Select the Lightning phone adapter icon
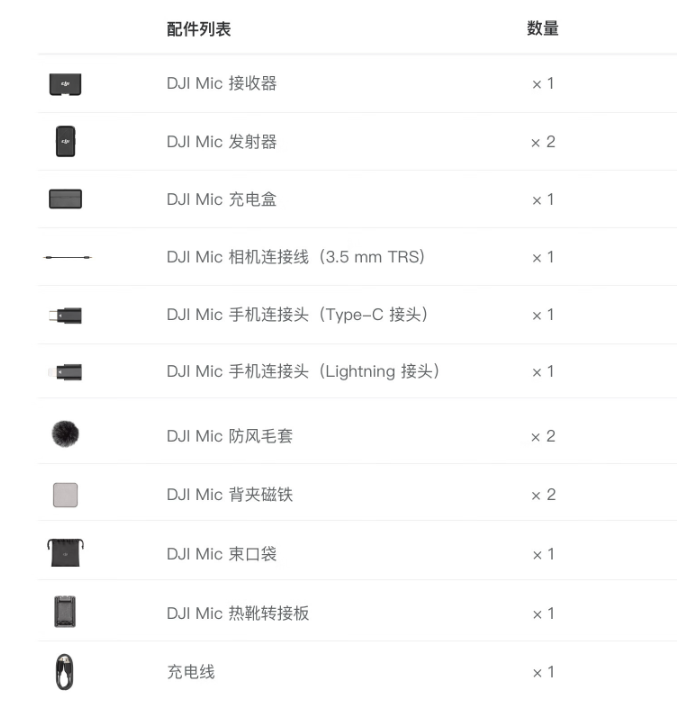 [65, 372]
